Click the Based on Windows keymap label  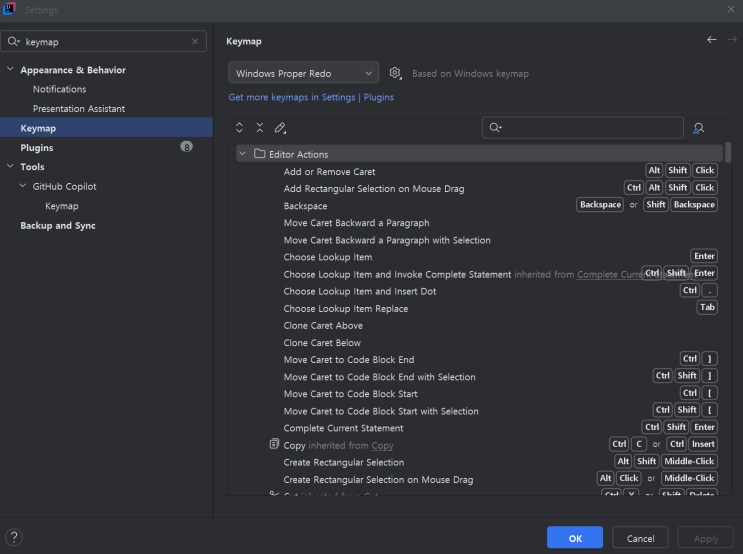(x=470, y=73)
